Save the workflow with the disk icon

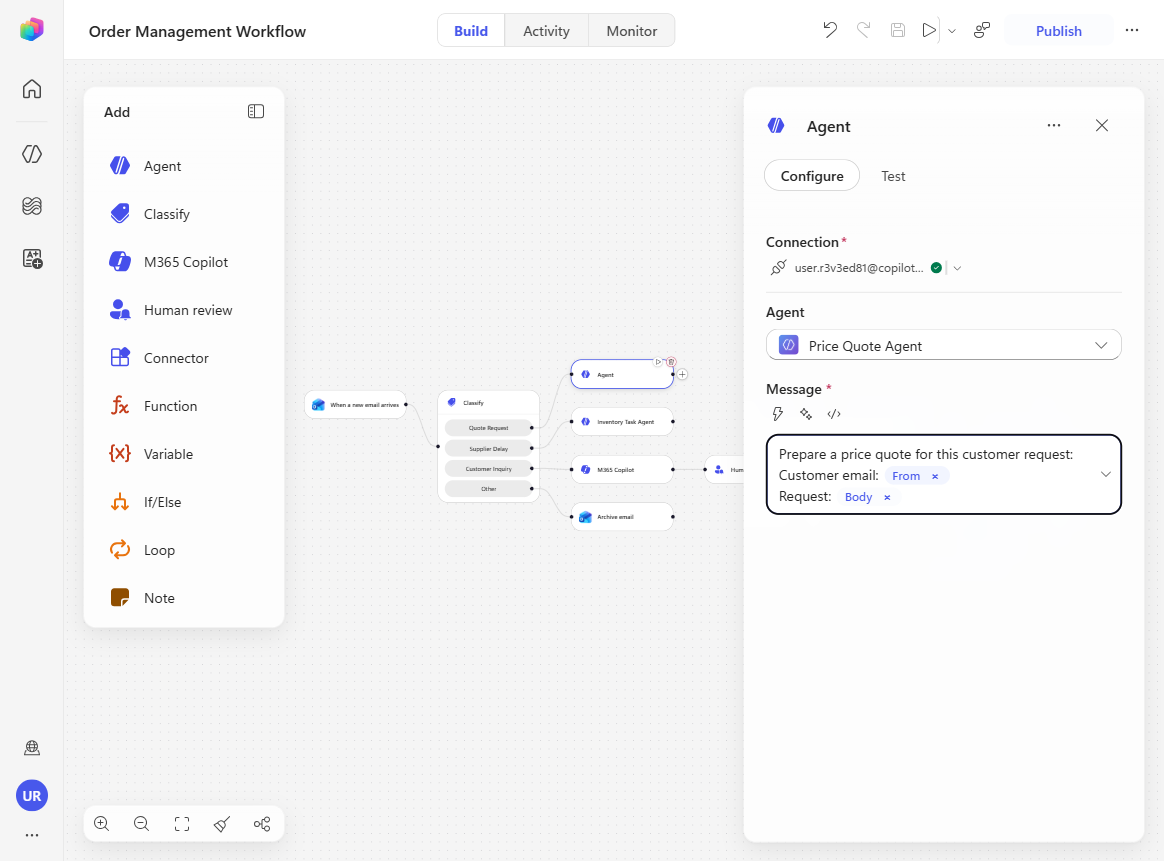tap(897, 30)
